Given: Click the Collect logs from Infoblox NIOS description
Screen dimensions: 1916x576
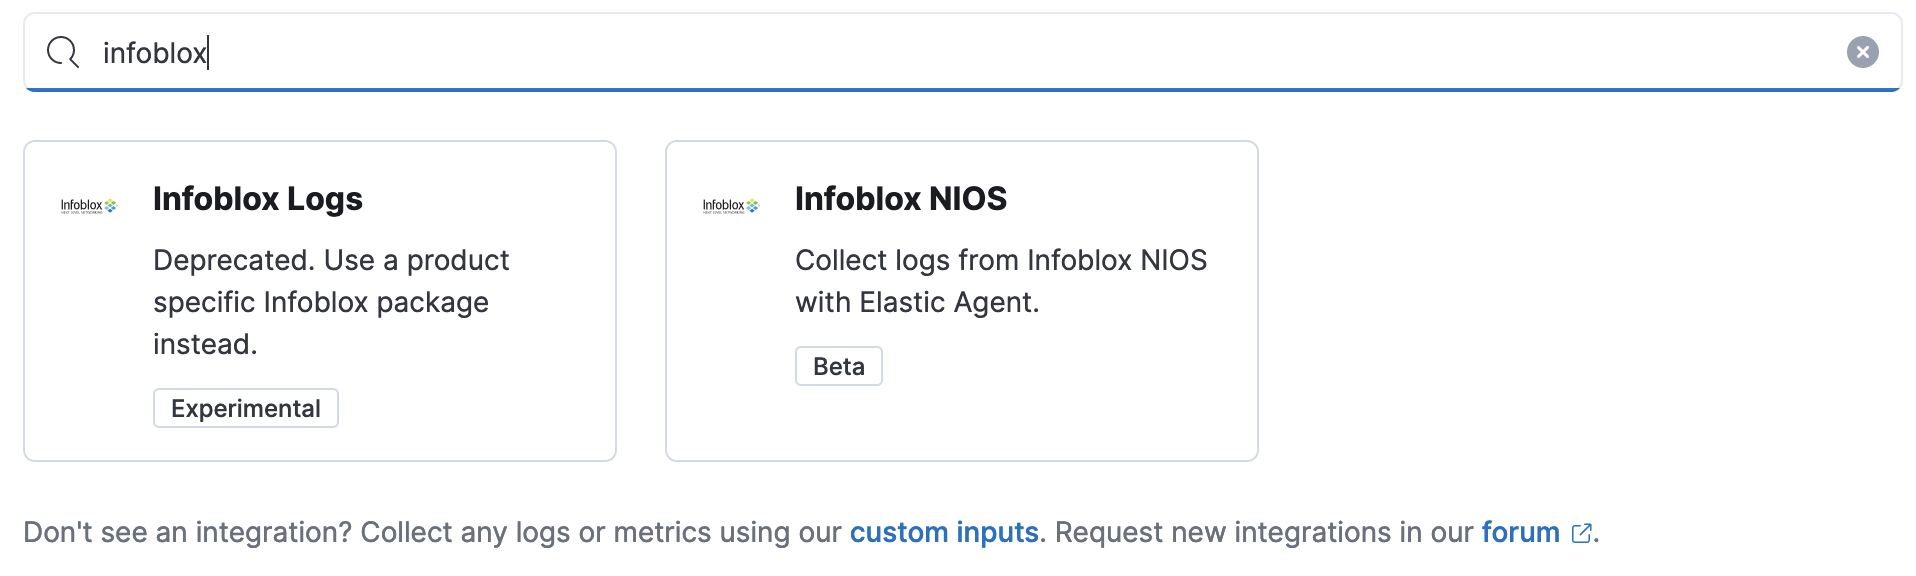Looking at the screenshot, I should [1000, 260].
